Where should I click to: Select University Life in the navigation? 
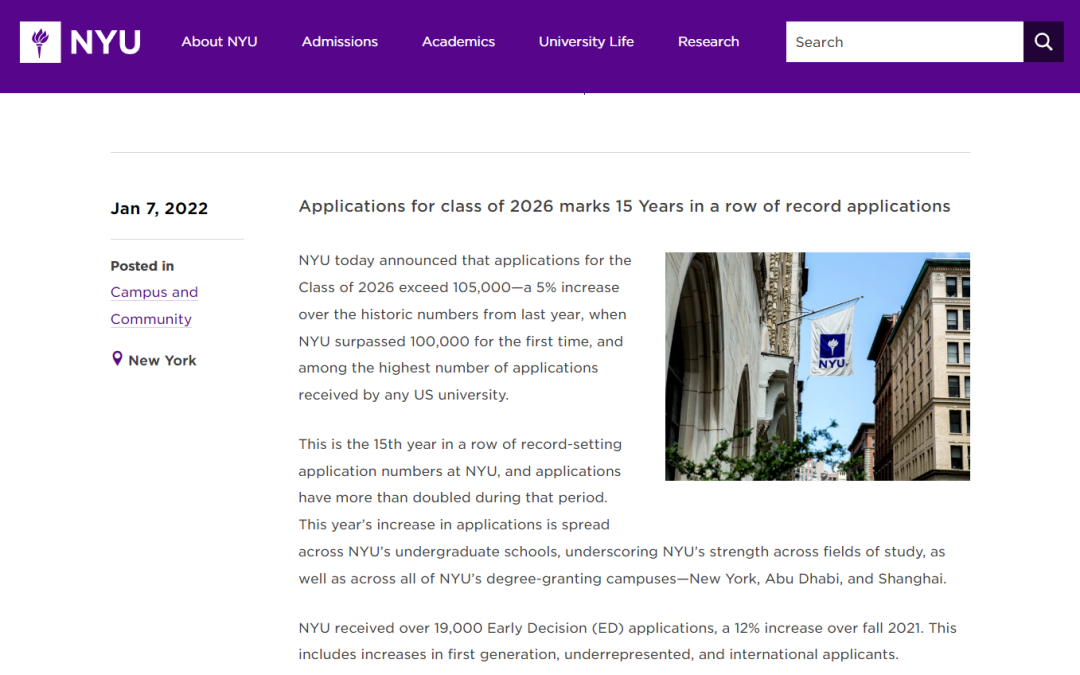point(586,42)
